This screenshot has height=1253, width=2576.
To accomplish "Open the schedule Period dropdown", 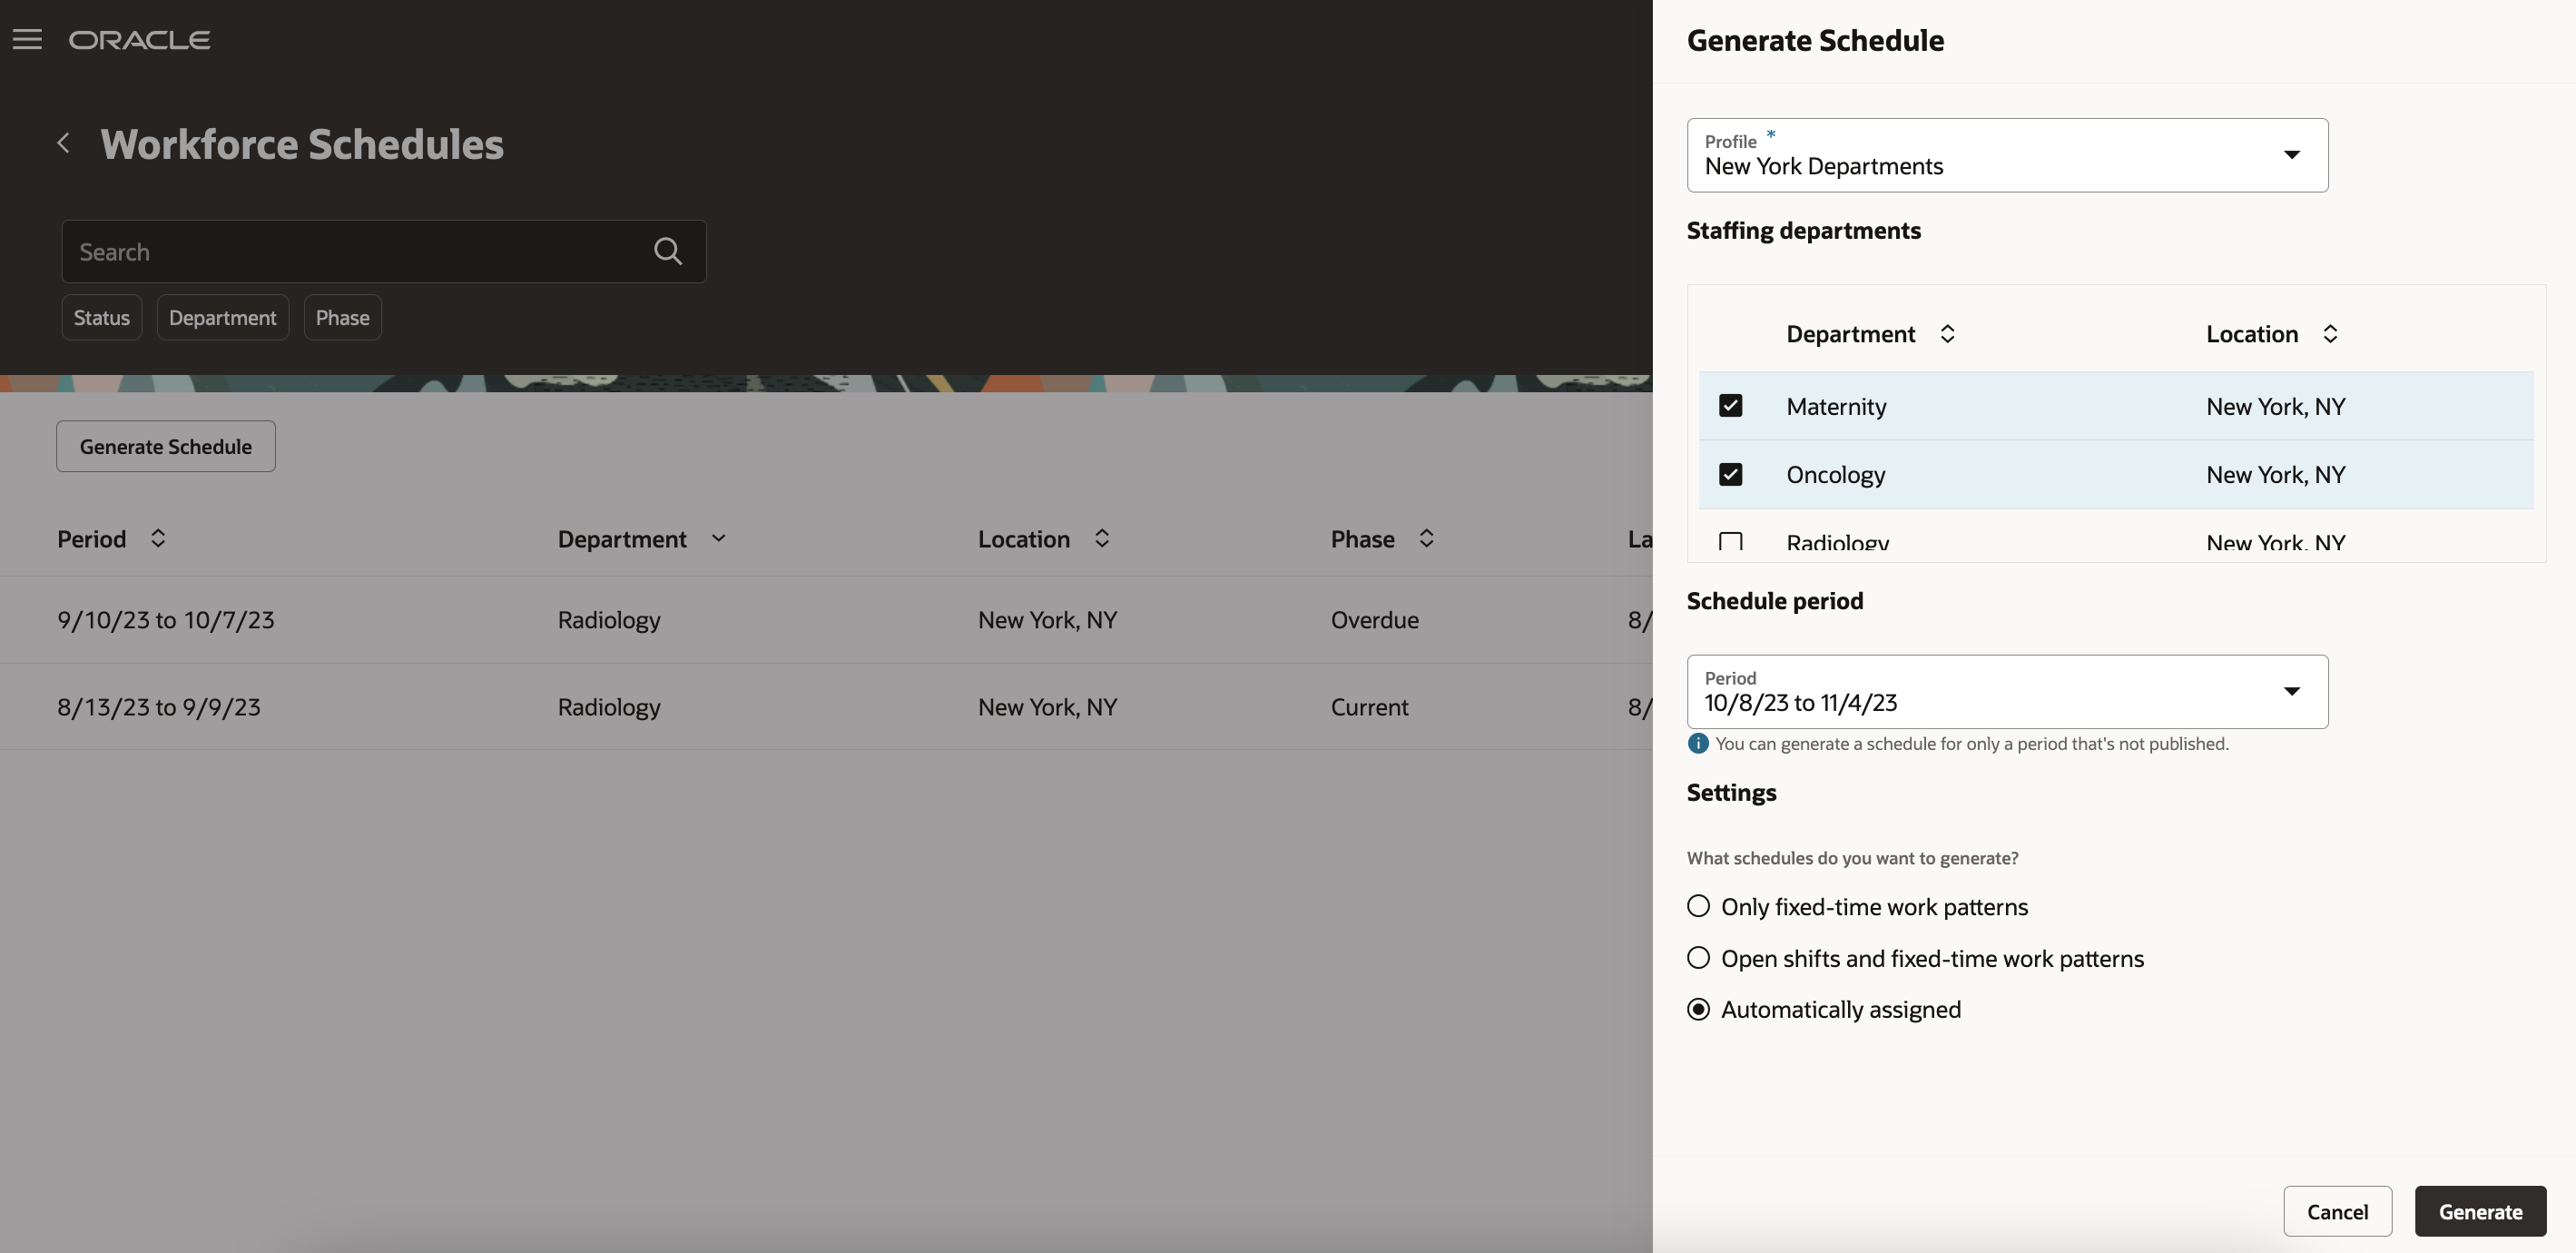I will [2292, 691].
